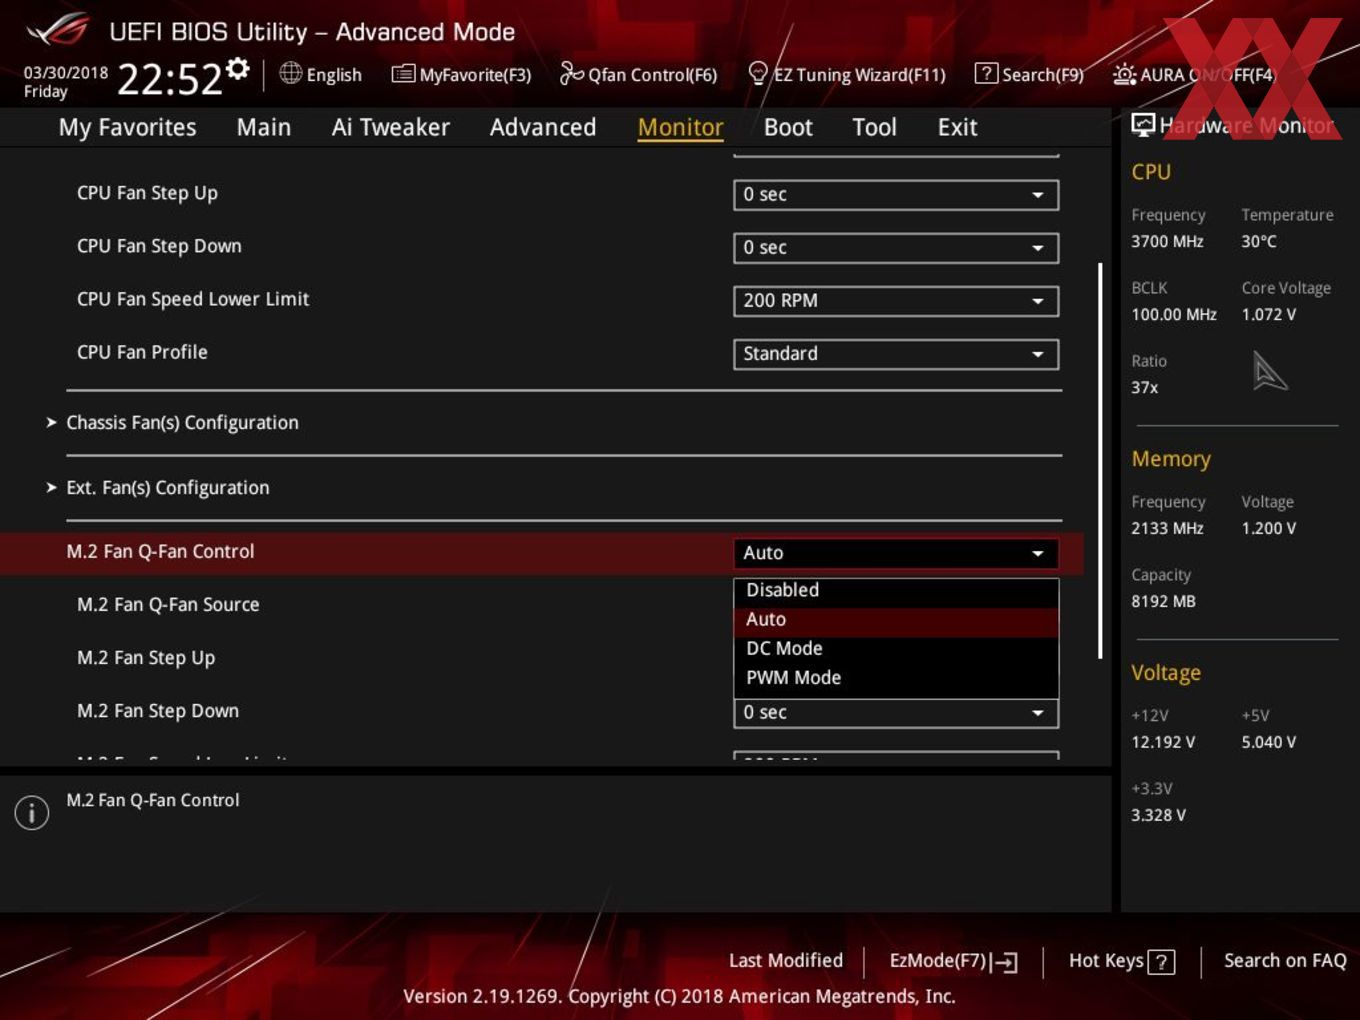Click the BCLK 100.00 MHz value
The width and height of the screenshot is (1360, 1020).
pyautogui.click(x=1174, y=314)
